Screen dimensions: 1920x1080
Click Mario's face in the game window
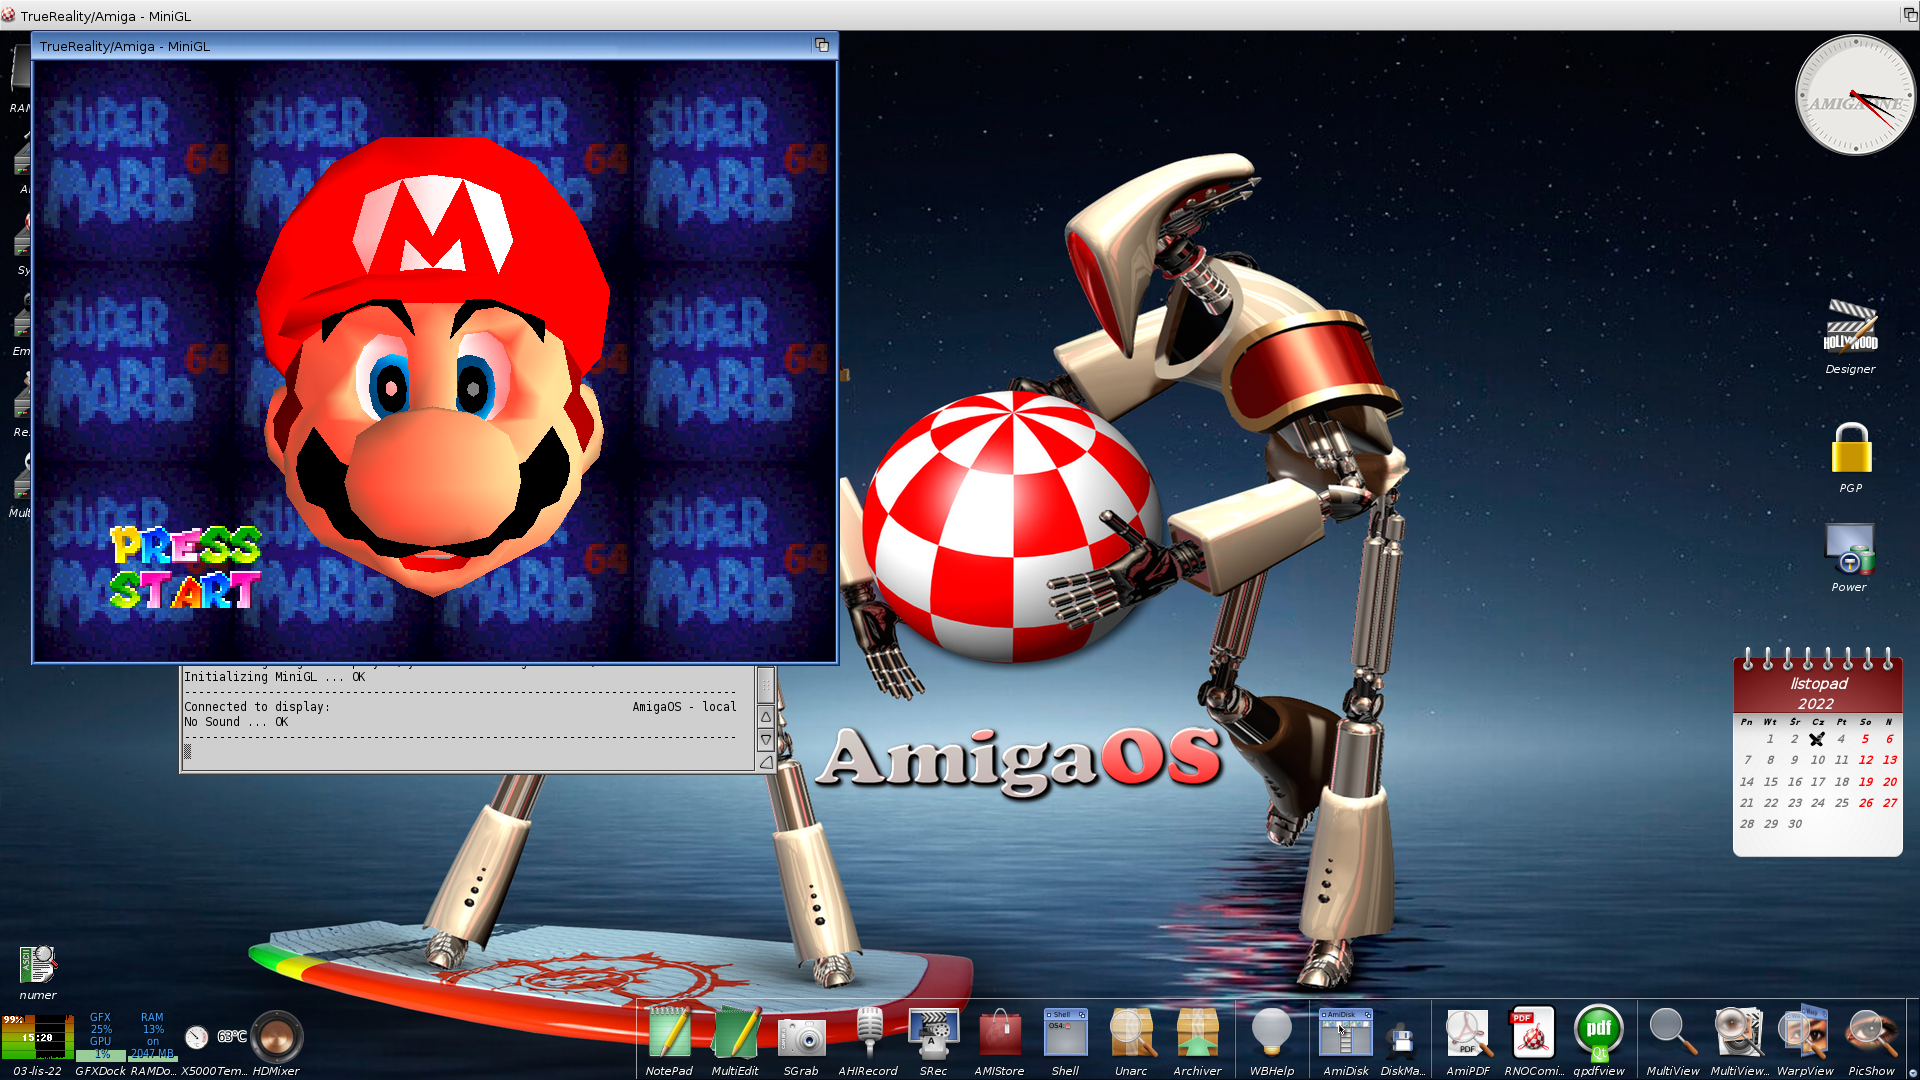tap(432, 365)
